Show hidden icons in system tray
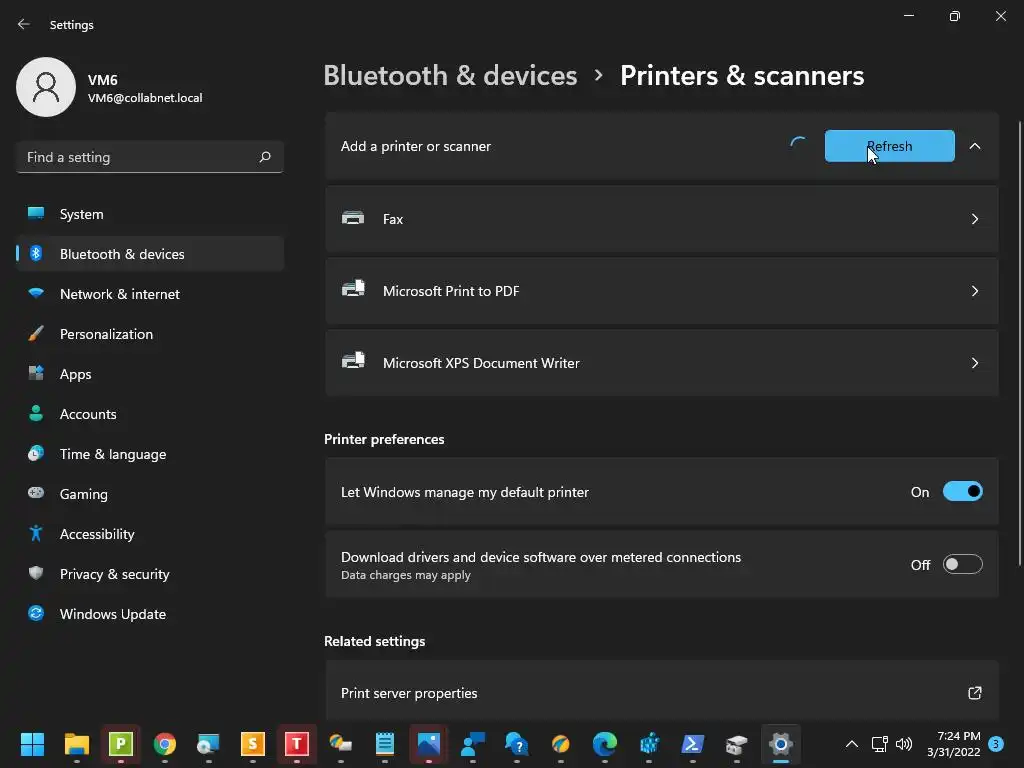The width and height of the screenshot is (1024, 768). (852, 744)
